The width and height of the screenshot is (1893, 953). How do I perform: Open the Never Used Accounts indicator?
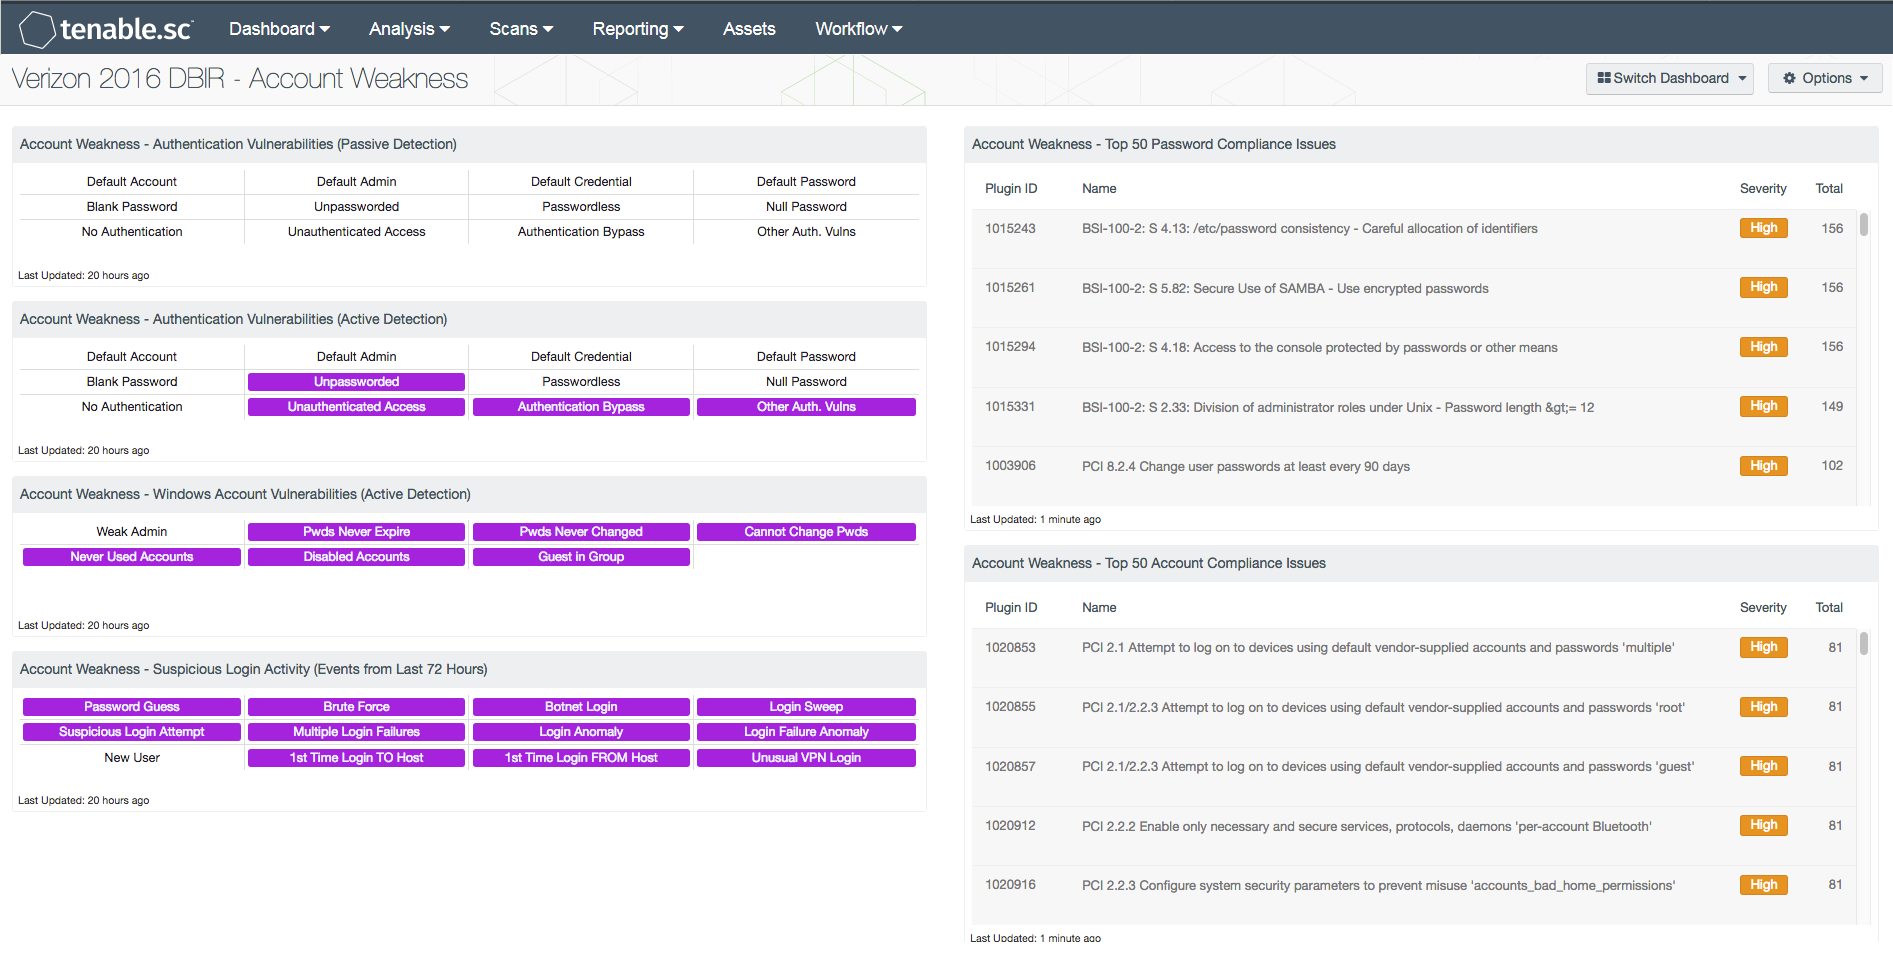click(132, 557)
